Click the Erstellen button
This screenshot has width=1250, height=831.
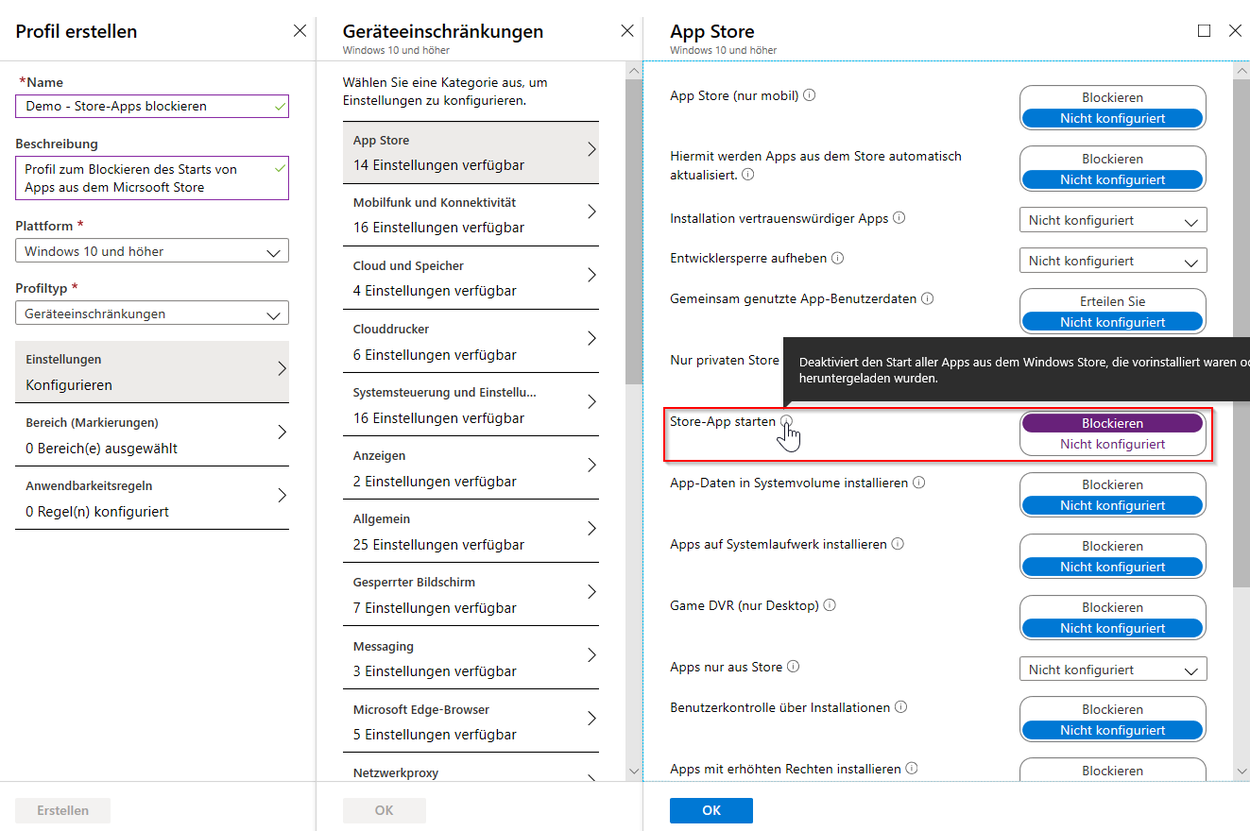tap(63, 810)
